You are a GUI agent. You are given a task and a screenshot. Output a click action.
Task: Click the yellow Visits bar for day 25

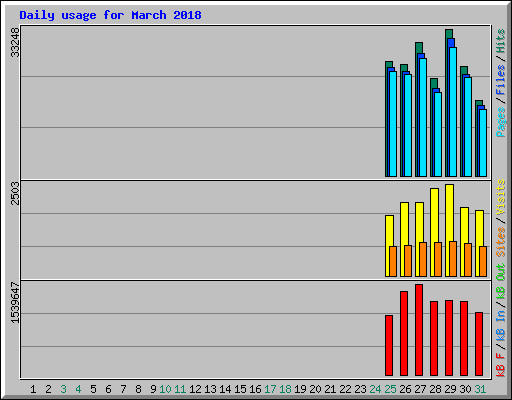[388, 246]
